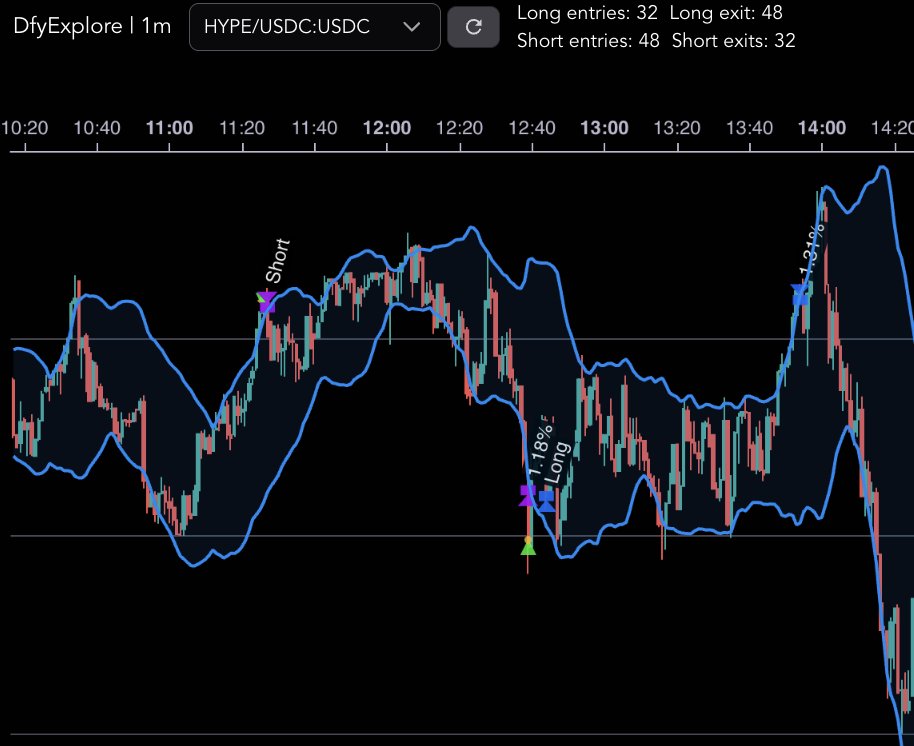Viewport: 914px width, 746px height.
Task: Click the refresh chart button
Action: pos(473,27)
